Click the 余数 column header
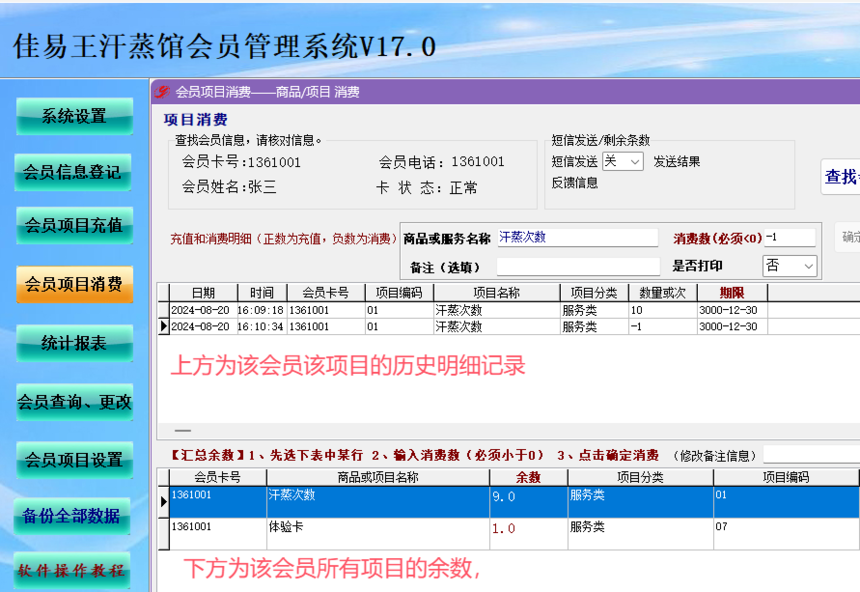The image size is (860, 592). pyautogui.click(x=528, y=477)
